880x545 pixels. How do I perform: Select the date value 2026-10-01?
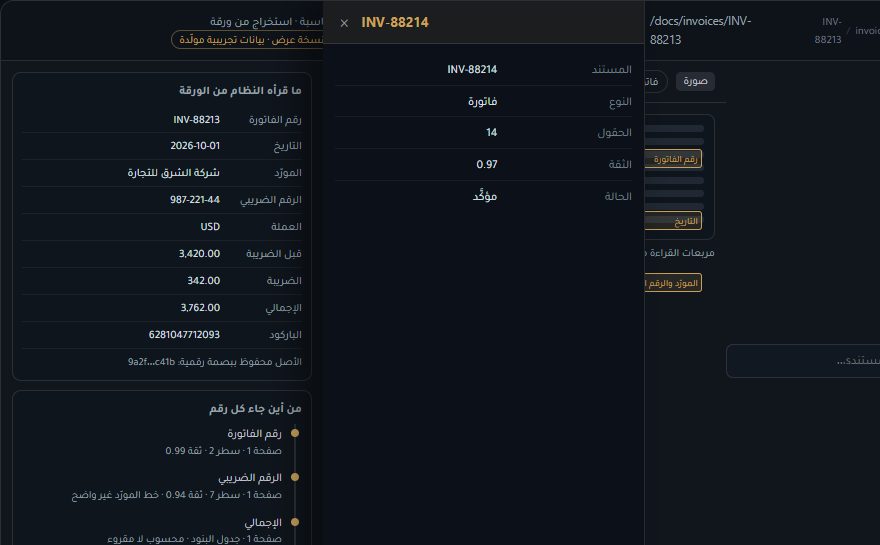(195, 145)
